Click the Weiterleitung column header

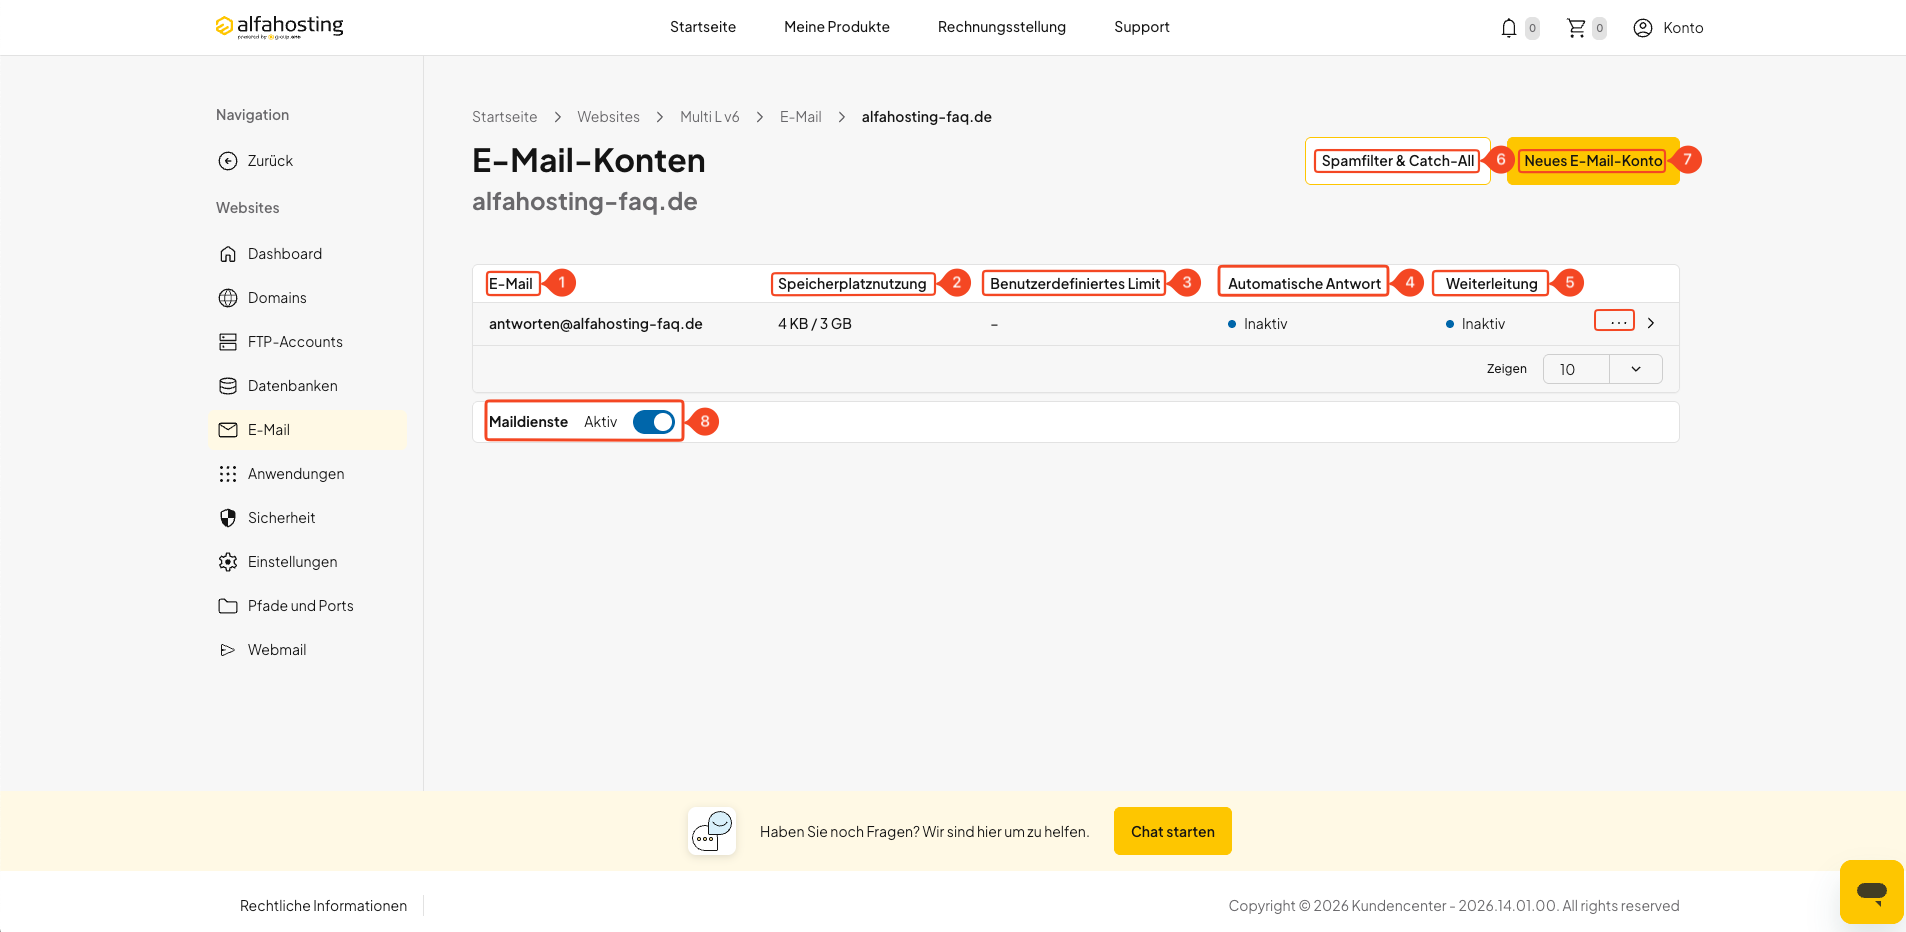pos(1491,284)
